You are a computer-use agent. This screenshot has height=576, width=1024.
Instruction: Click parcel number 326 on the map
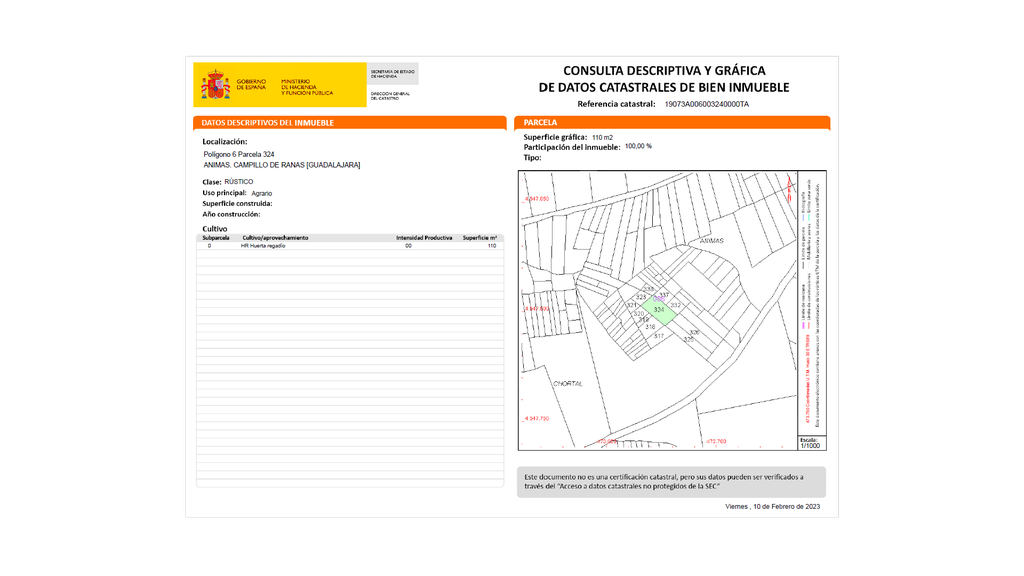(694, 332)
